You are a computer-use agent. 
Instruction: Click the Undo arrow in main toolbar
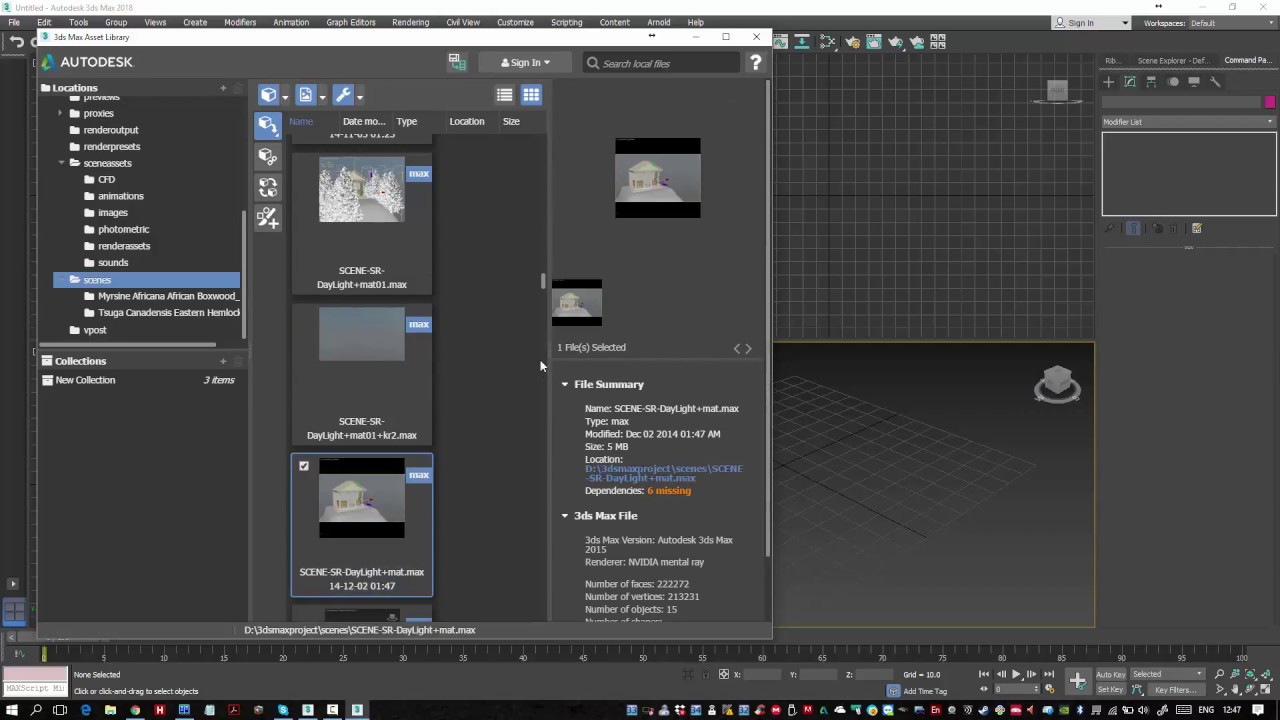tap(17, 42)
